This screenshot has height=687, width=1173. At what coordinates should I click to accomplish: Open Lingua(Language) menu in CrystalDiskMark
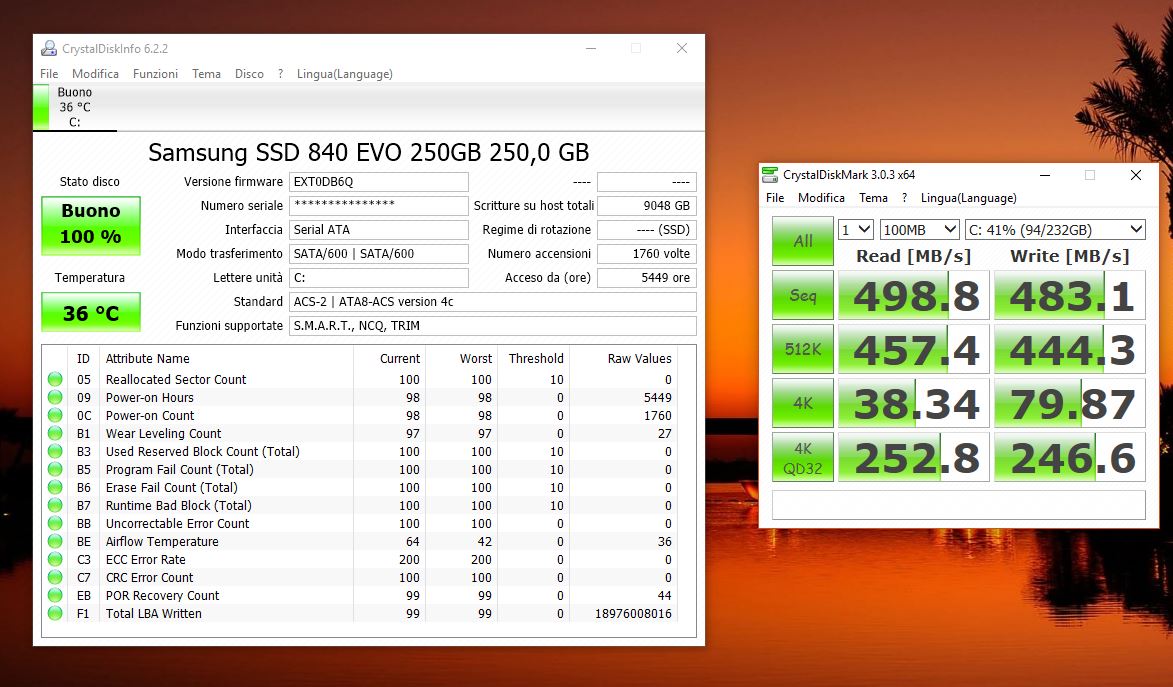(969, 198)
